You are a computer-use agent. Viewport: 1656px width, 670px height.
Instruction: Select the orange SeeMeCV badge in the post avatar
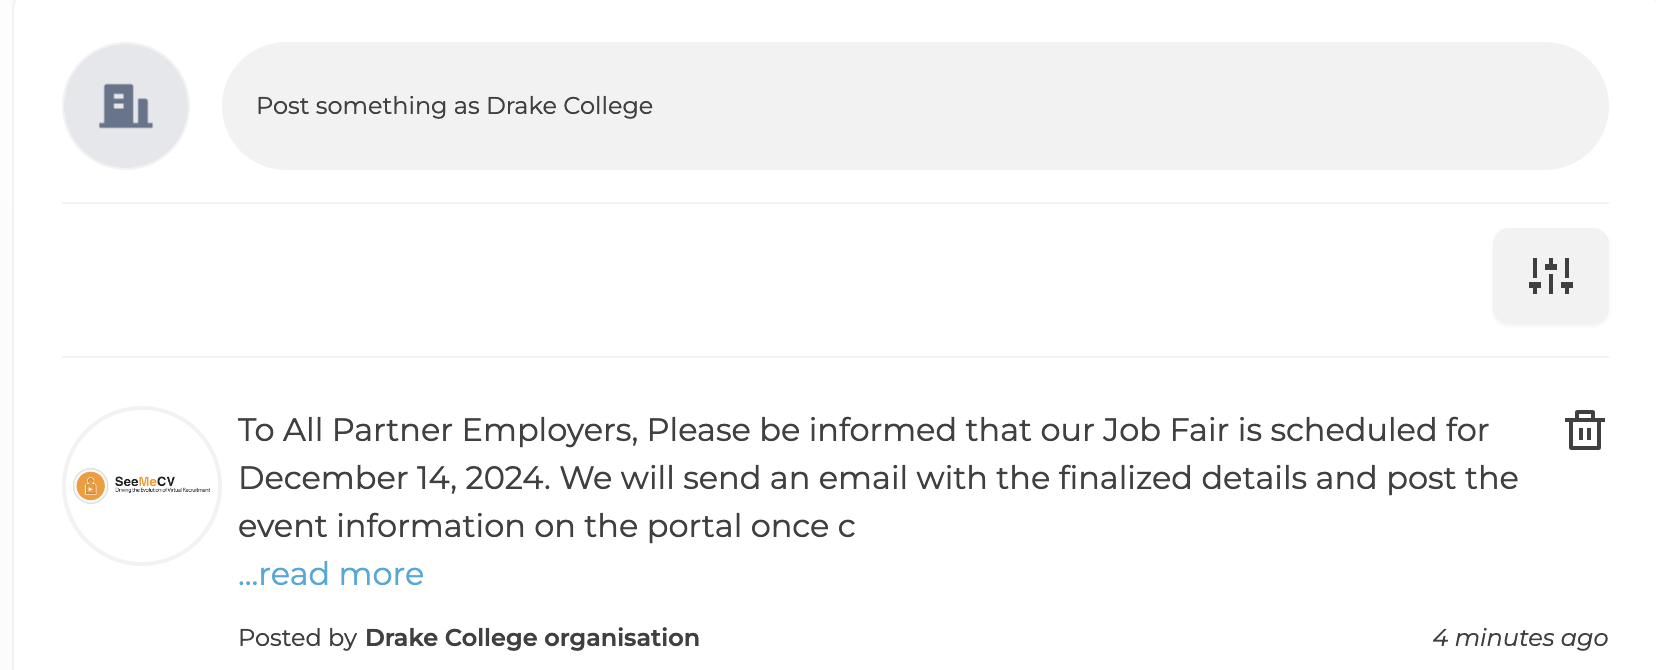(90, 486)
